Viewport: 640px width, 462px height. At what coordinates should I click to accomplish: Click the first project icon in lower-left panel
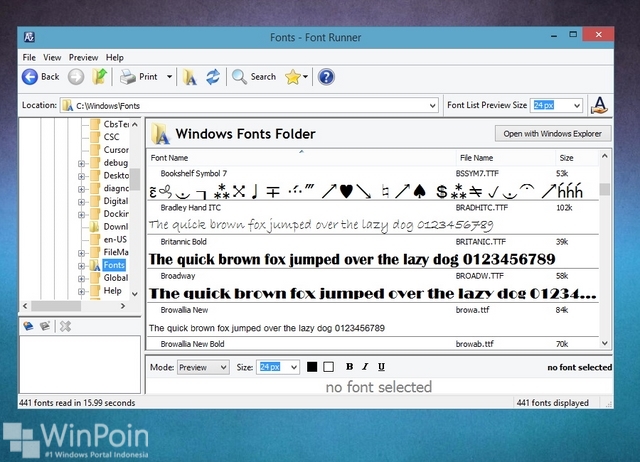coord(28,326)
